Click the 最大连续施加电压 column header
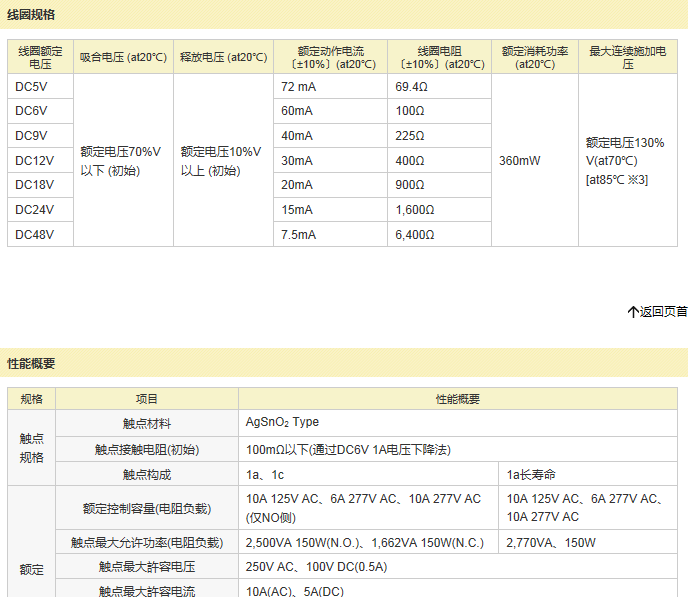 point(627,57)
